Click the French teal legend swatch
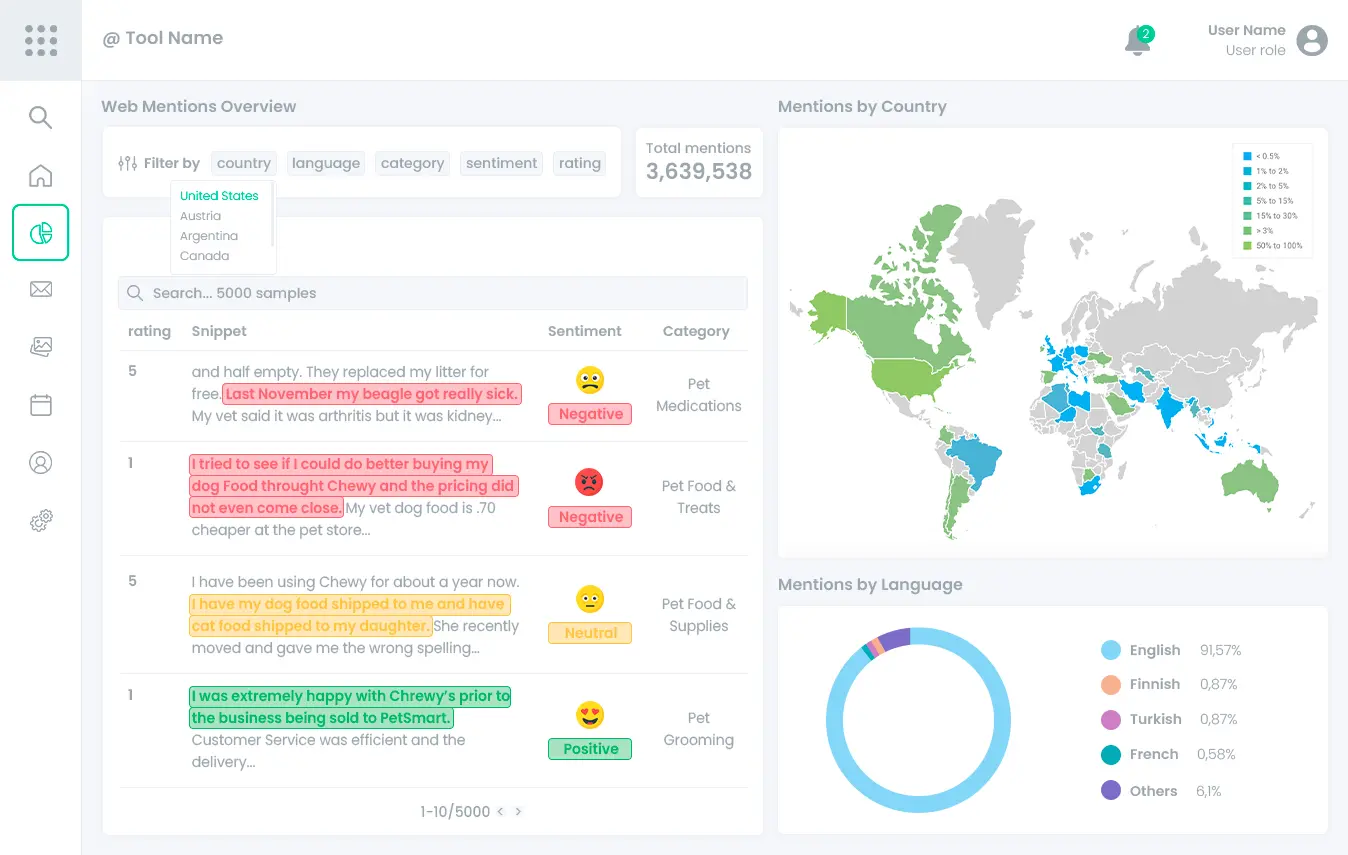 pyautogui.click(x=1111, y=755)
